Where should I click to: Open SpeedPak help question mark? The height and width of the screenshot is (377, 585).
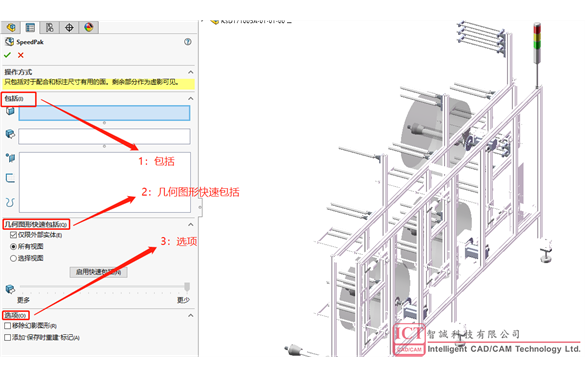pos(188,42)
